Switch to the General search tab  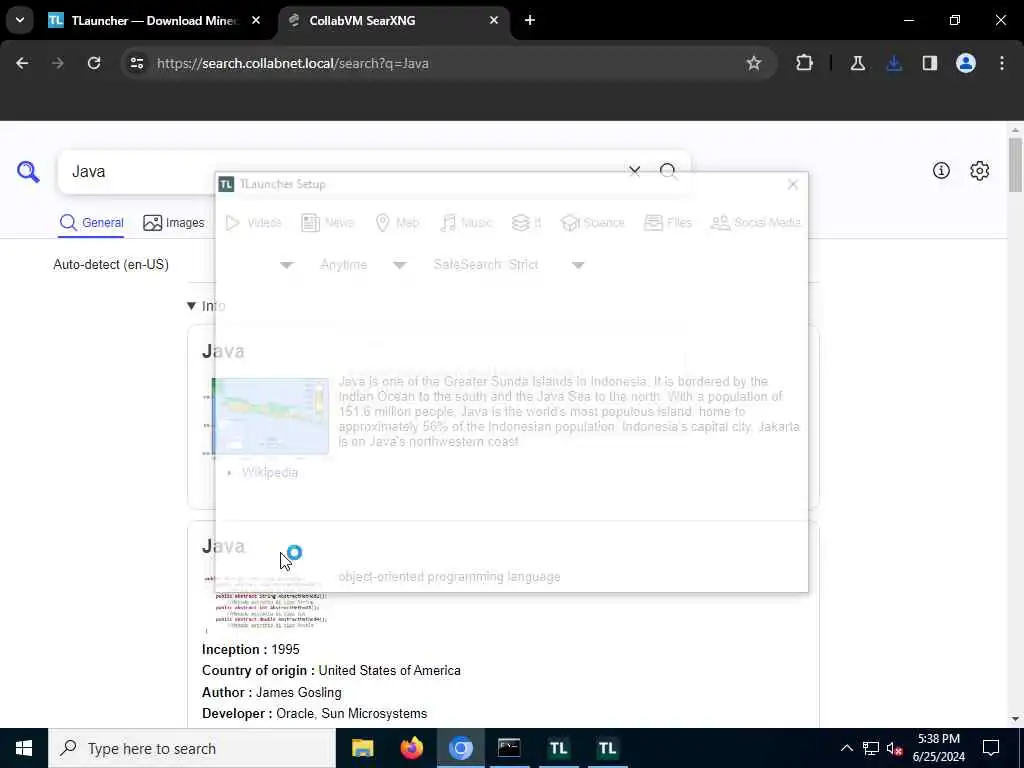91,223
